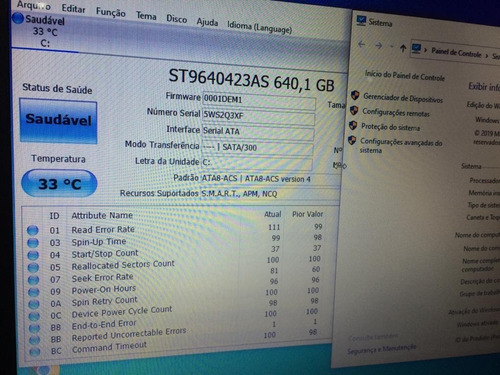
Task: Click the Número Serial field
Action: [x=258, y=116]
